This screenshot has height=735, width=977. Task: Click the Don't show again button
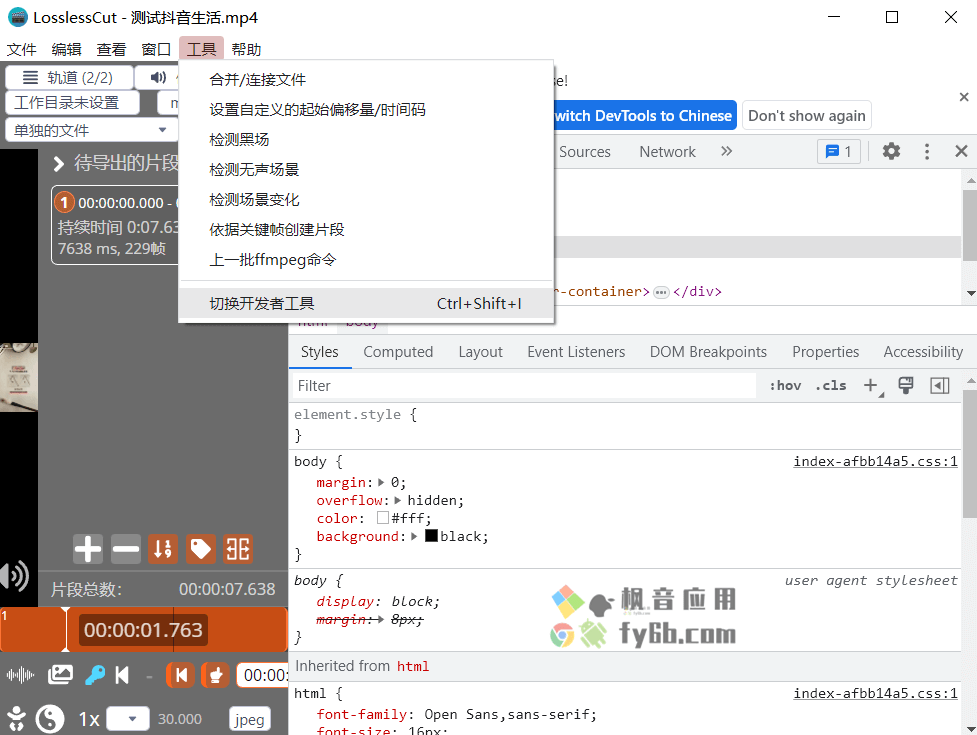coord(806,116)
